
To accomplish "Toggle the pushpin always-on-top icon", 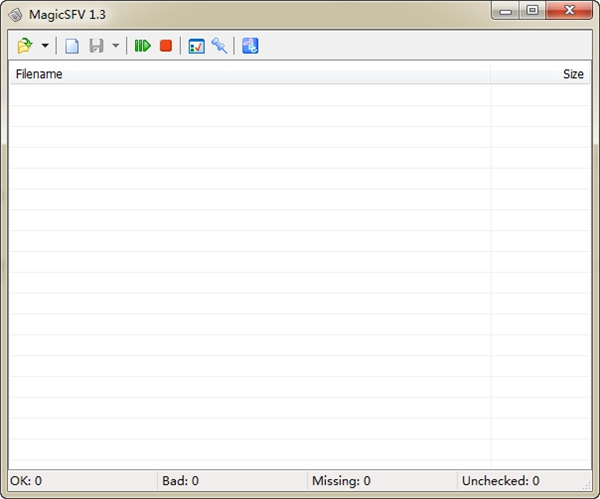I will pos(219,46).
